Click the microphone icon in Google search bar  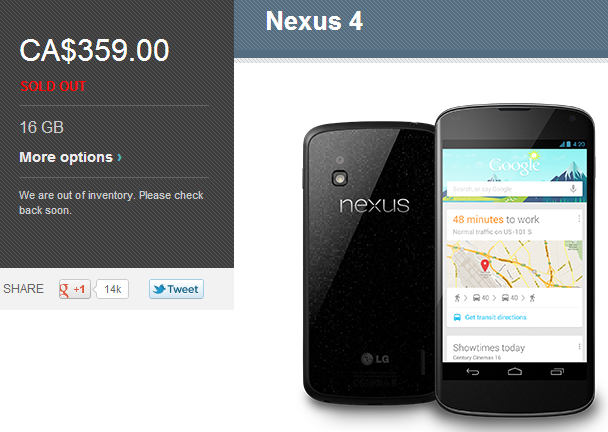tap(573, 189)
